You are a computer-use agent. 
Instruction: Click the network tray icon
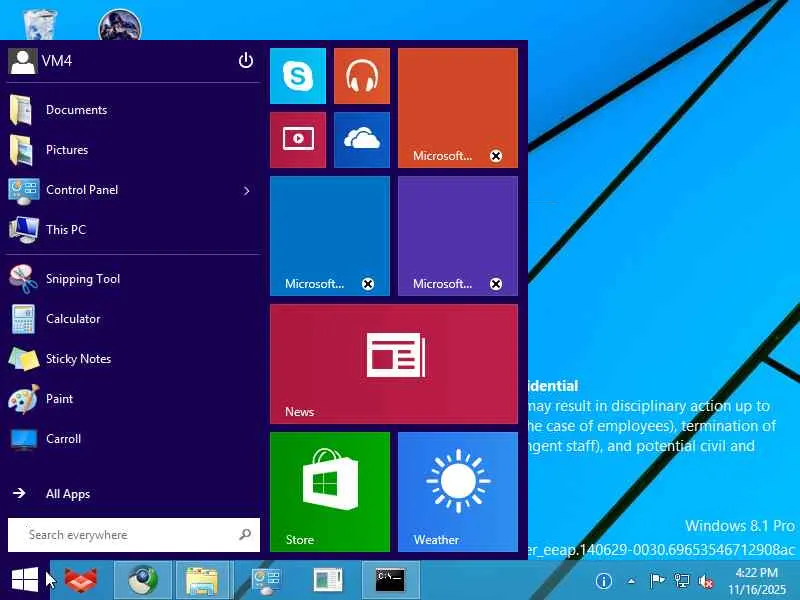[x=681, y=581]
